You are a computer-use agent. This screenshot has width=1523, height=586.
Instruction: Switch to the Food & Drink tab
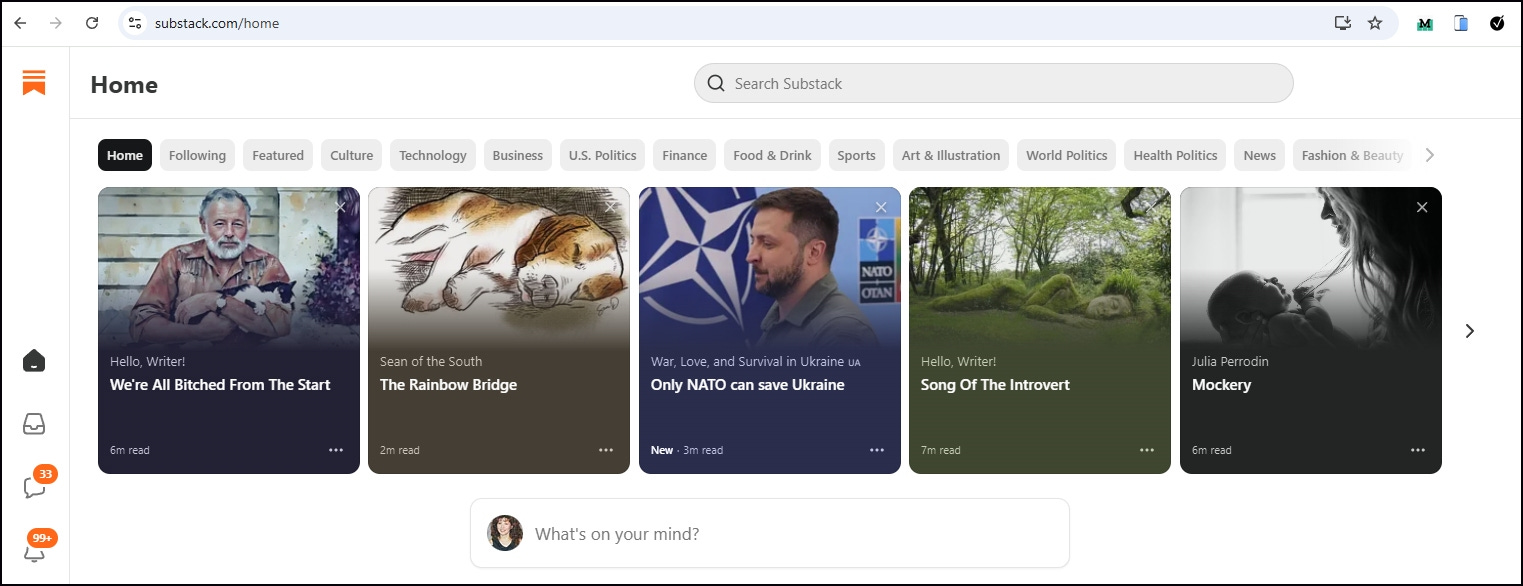pos(773,155)
